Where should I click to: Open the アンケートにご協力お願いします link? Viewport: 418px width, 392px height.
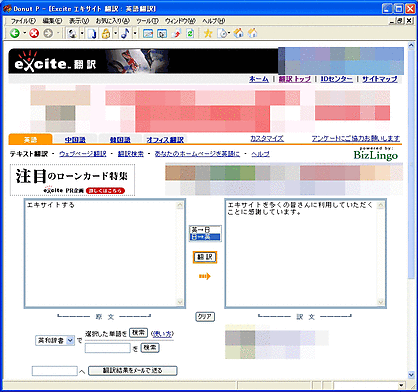[x=356, y=139]
